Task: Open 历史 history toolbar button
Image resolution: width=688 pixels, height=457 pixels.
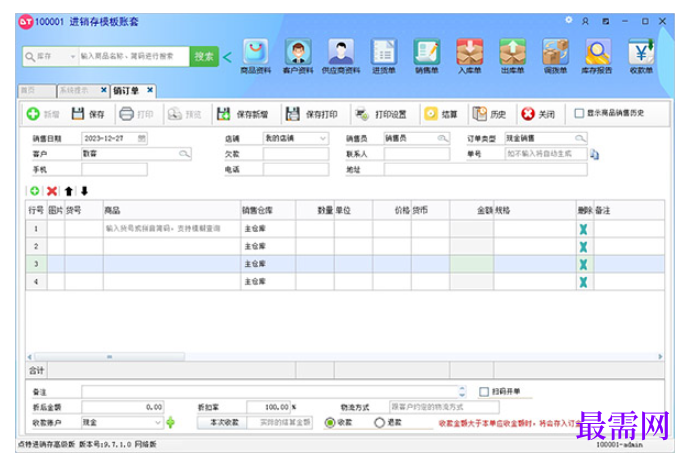Action: click(489, 114)
